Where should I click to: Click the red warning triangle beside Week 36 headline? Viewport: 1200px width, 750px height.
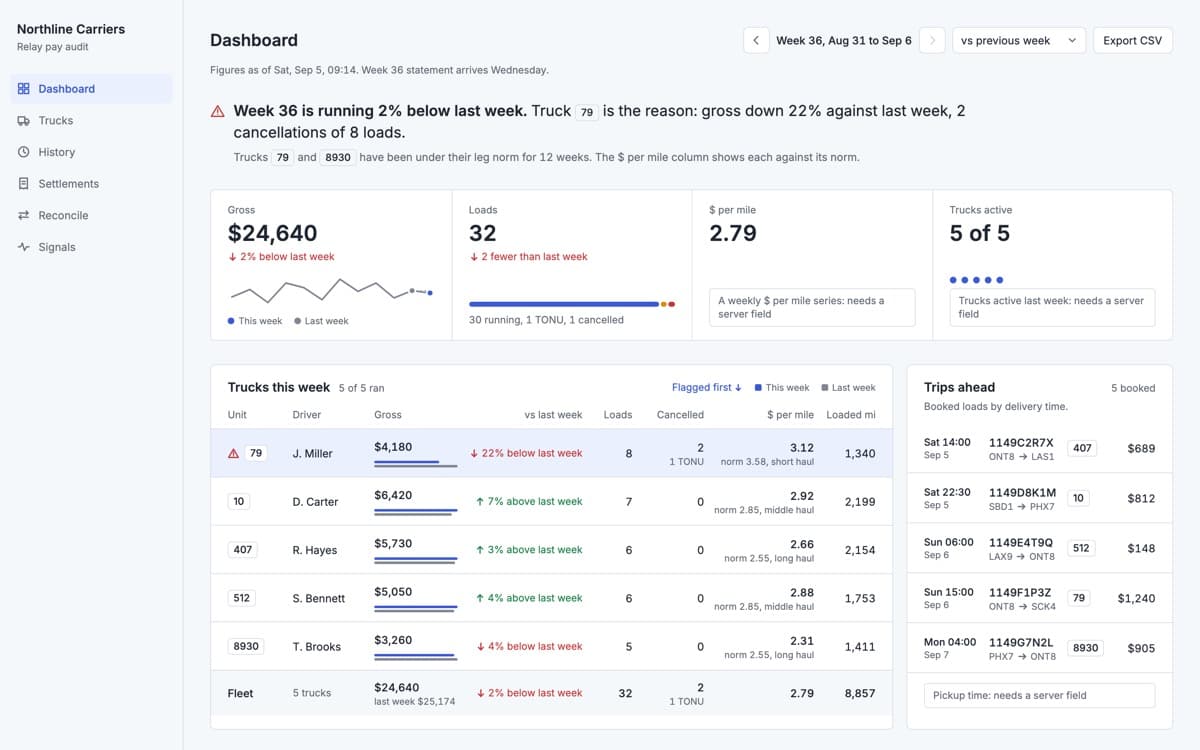[x=217, y=111]
